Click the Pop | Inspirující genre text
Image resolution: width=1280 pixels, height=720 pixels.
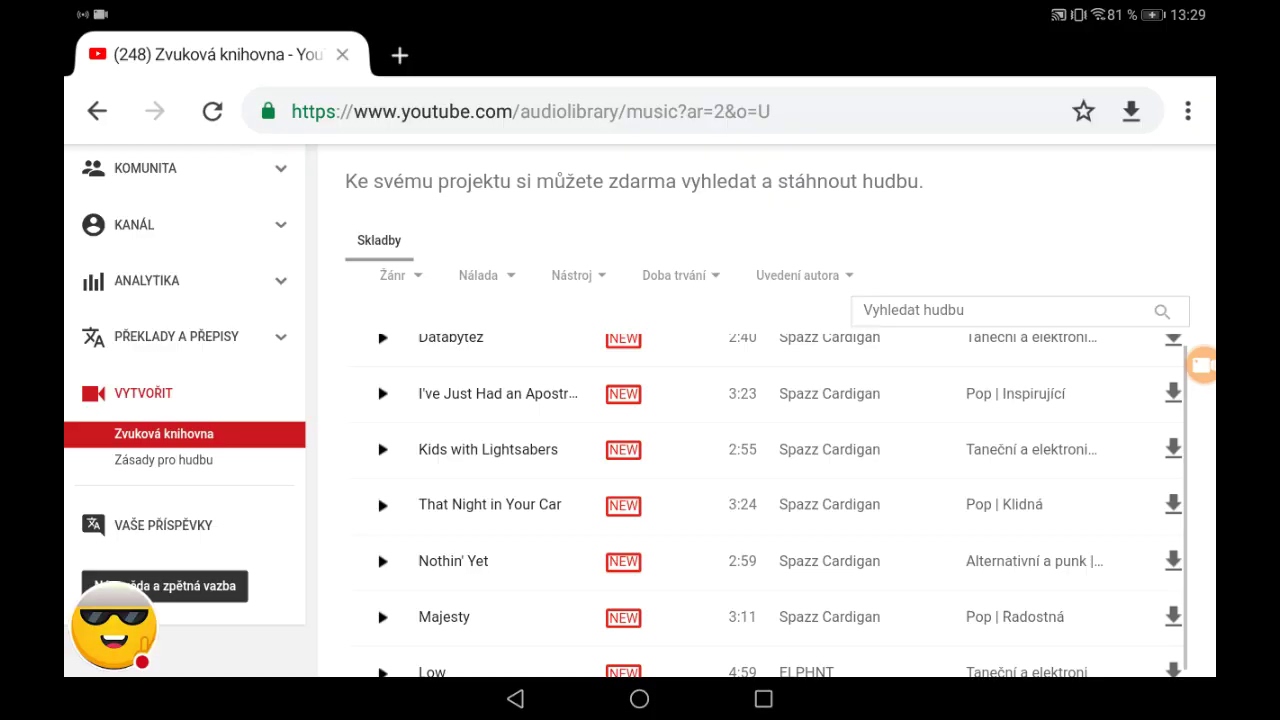pyautogui.click(x=1015, y=394)
